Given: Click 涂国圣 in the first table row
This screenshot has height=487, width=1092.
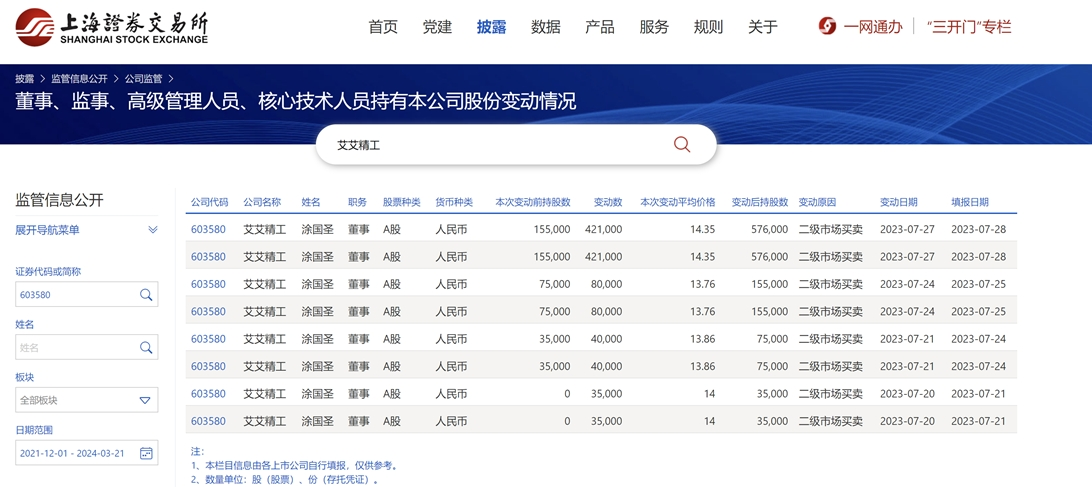Looking at the screenshot, I should (x=318, y=229).
